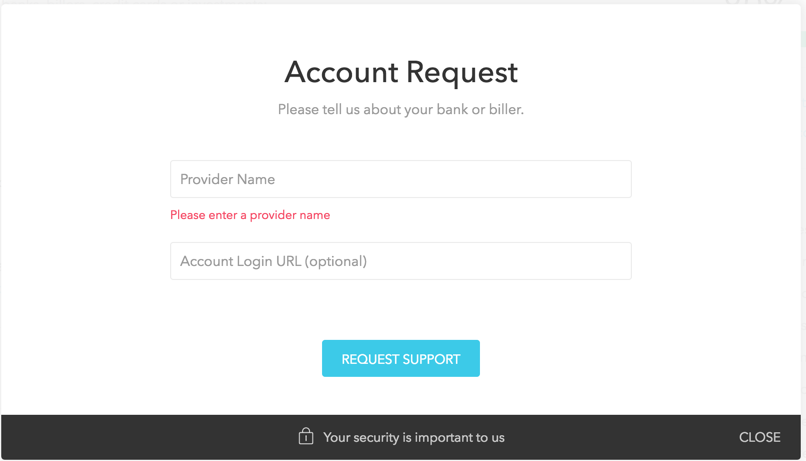Image resolution: width=806 pixels, height=461 pixels.
Task: Click the Provider Name input field
Action: [400, 179]
